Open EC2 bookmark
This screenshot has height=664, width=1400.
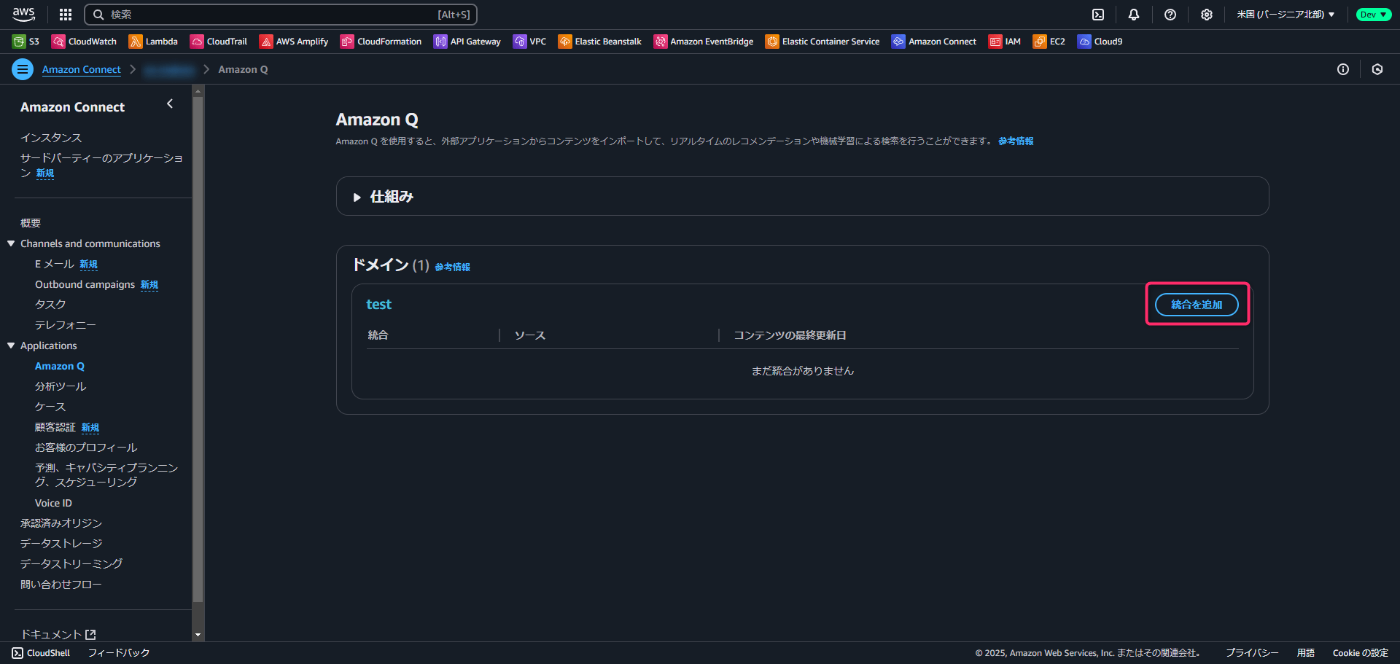tap(1049, 42)
